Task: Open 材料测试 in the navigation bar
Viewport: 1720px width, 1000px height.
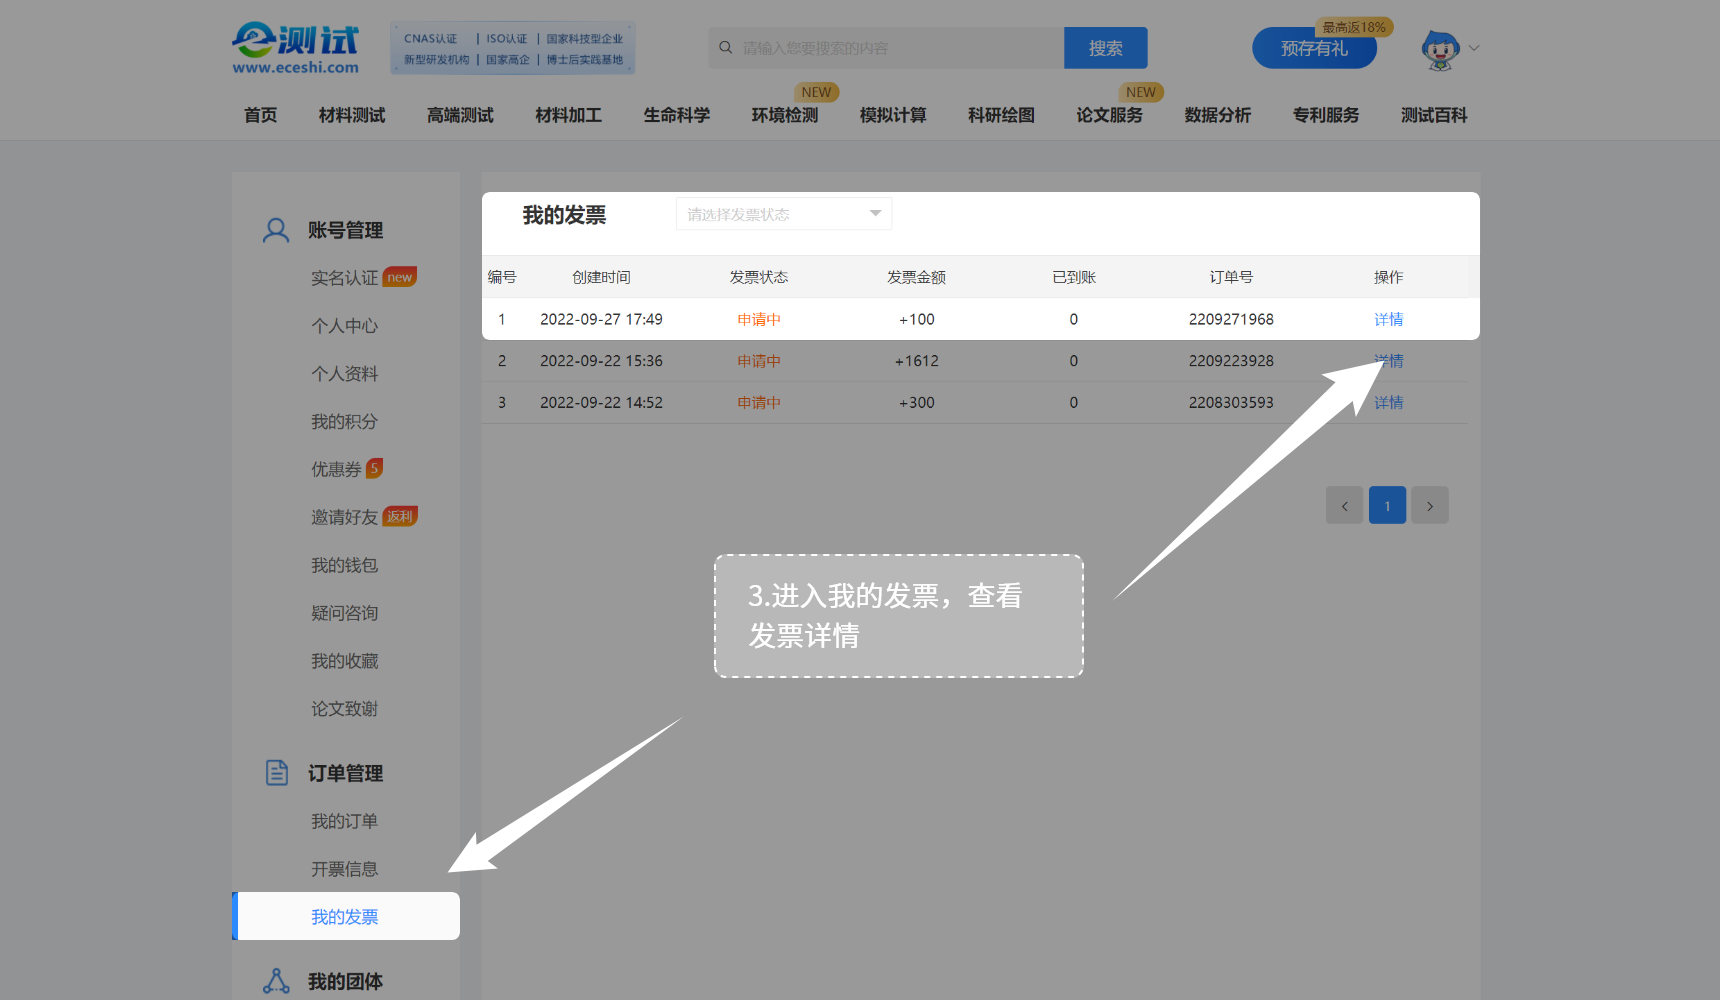Action: [x=352, y=115]
